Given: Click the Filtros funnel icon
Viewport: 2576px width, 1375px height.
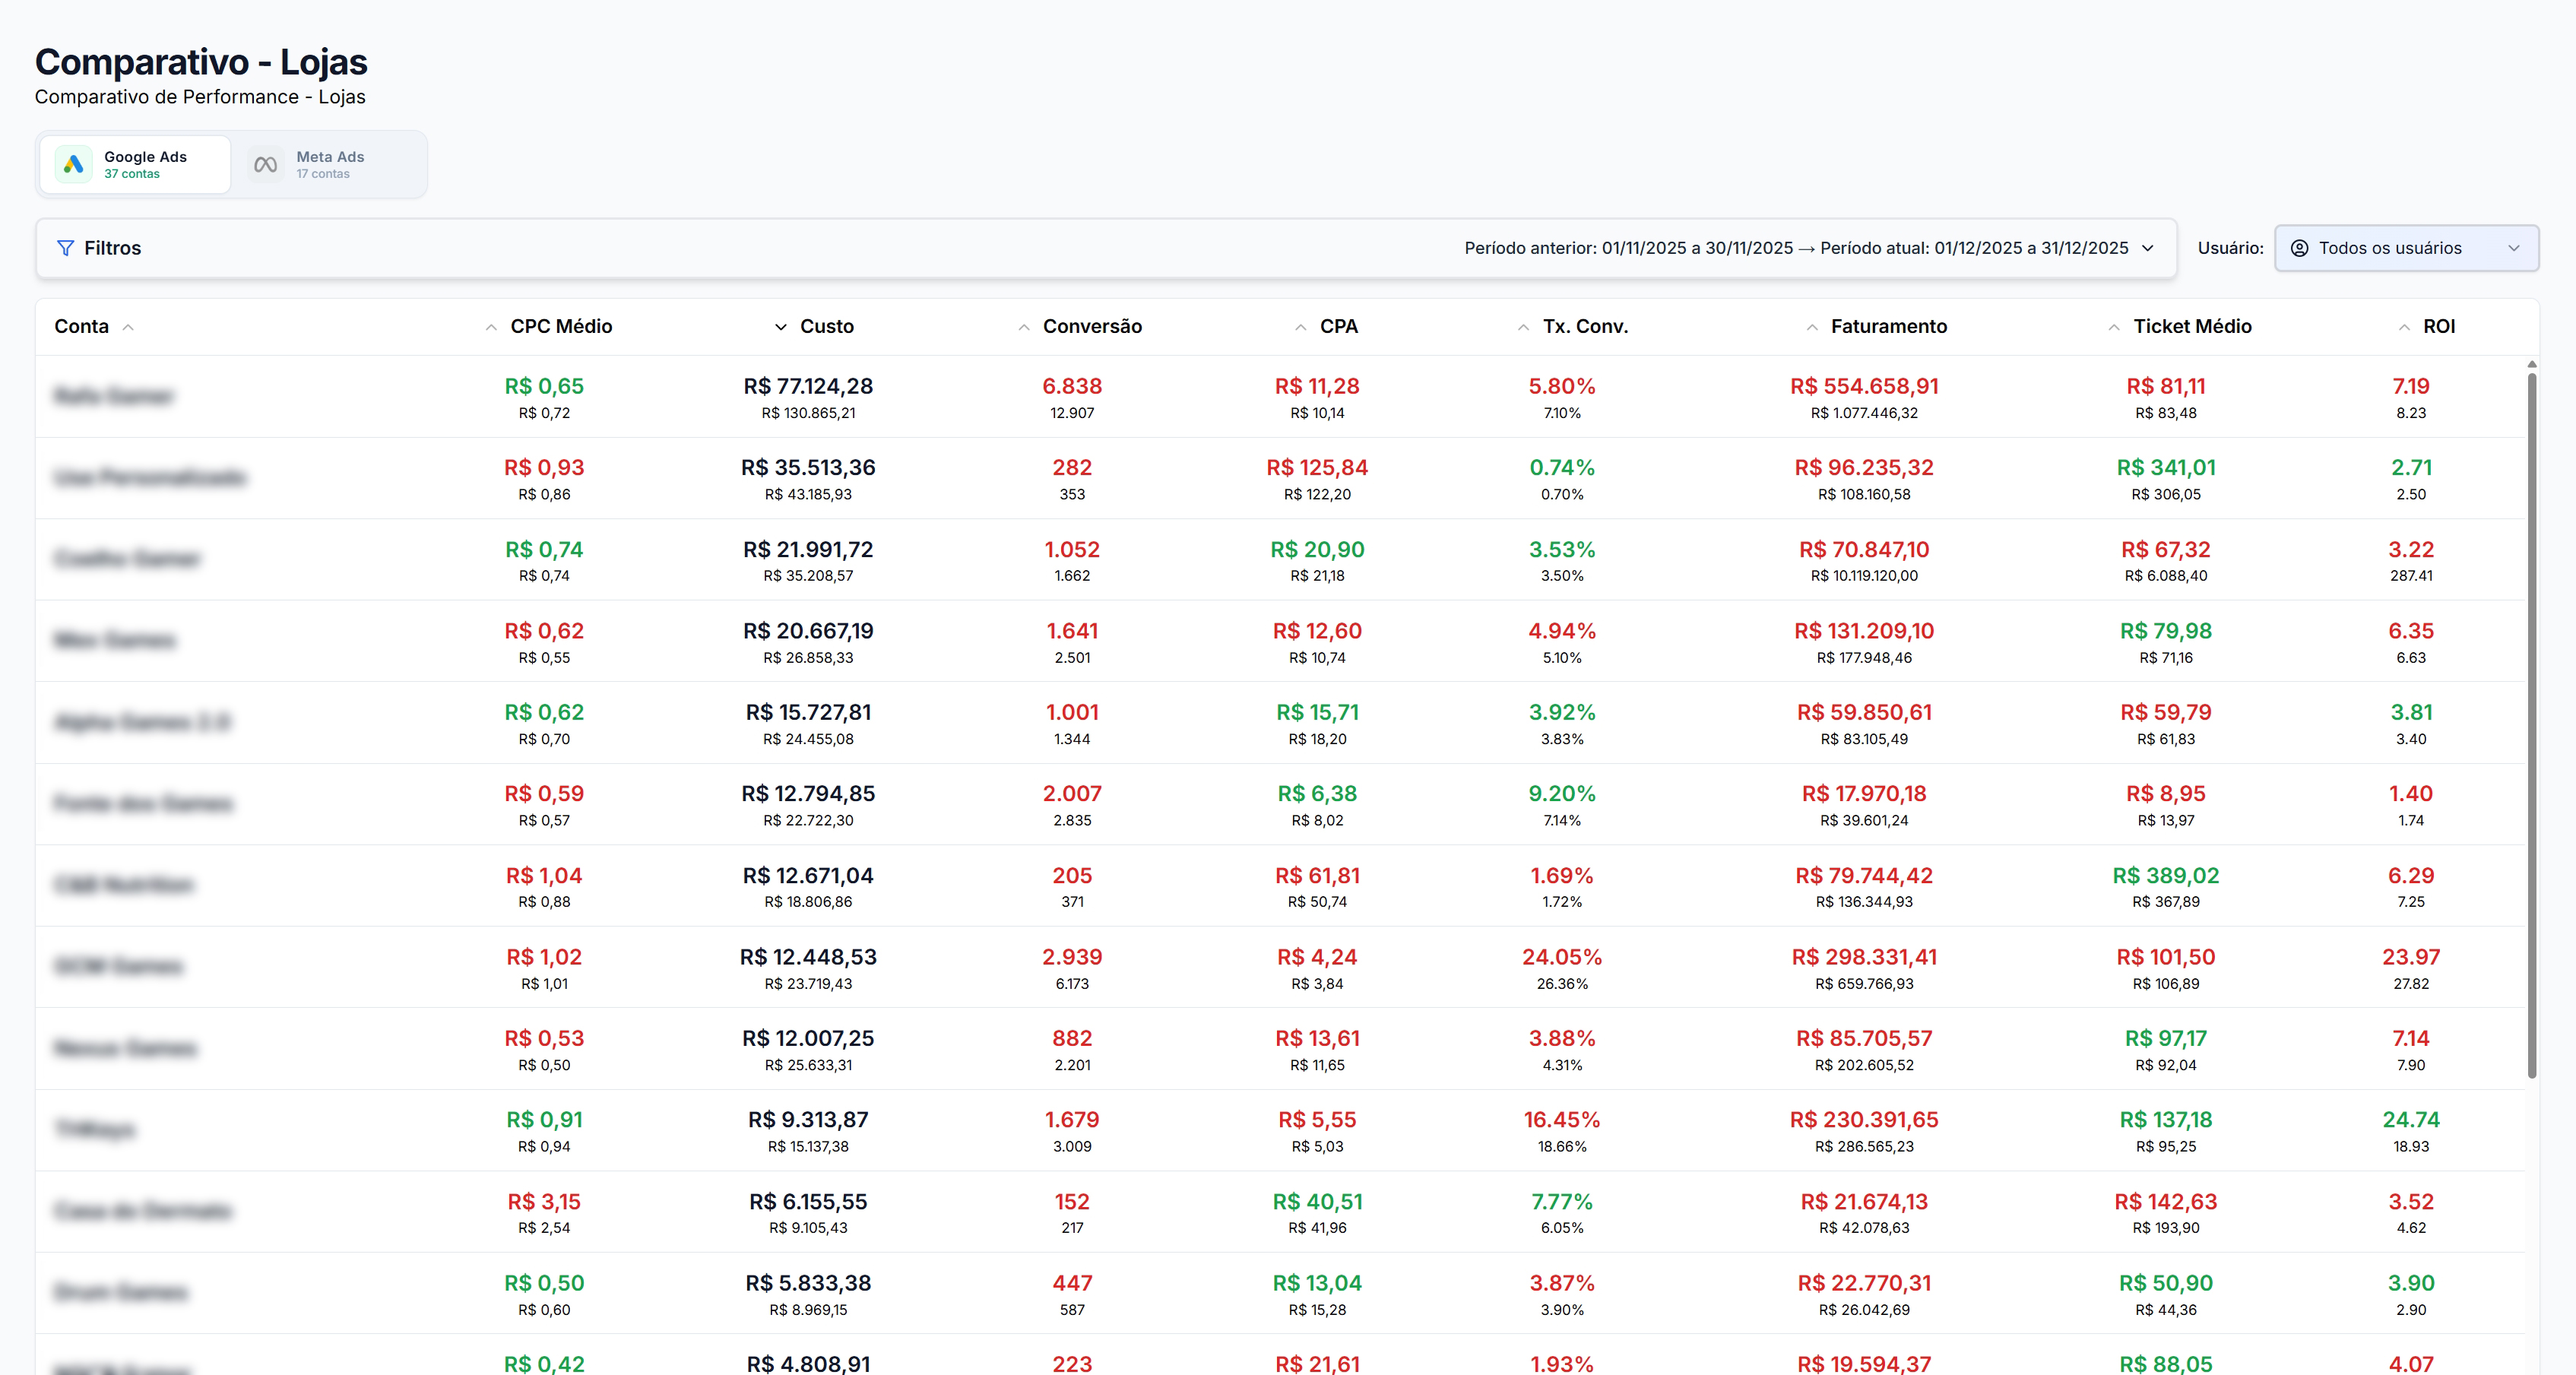Looking at the screenshot, I should pos(65,248).
